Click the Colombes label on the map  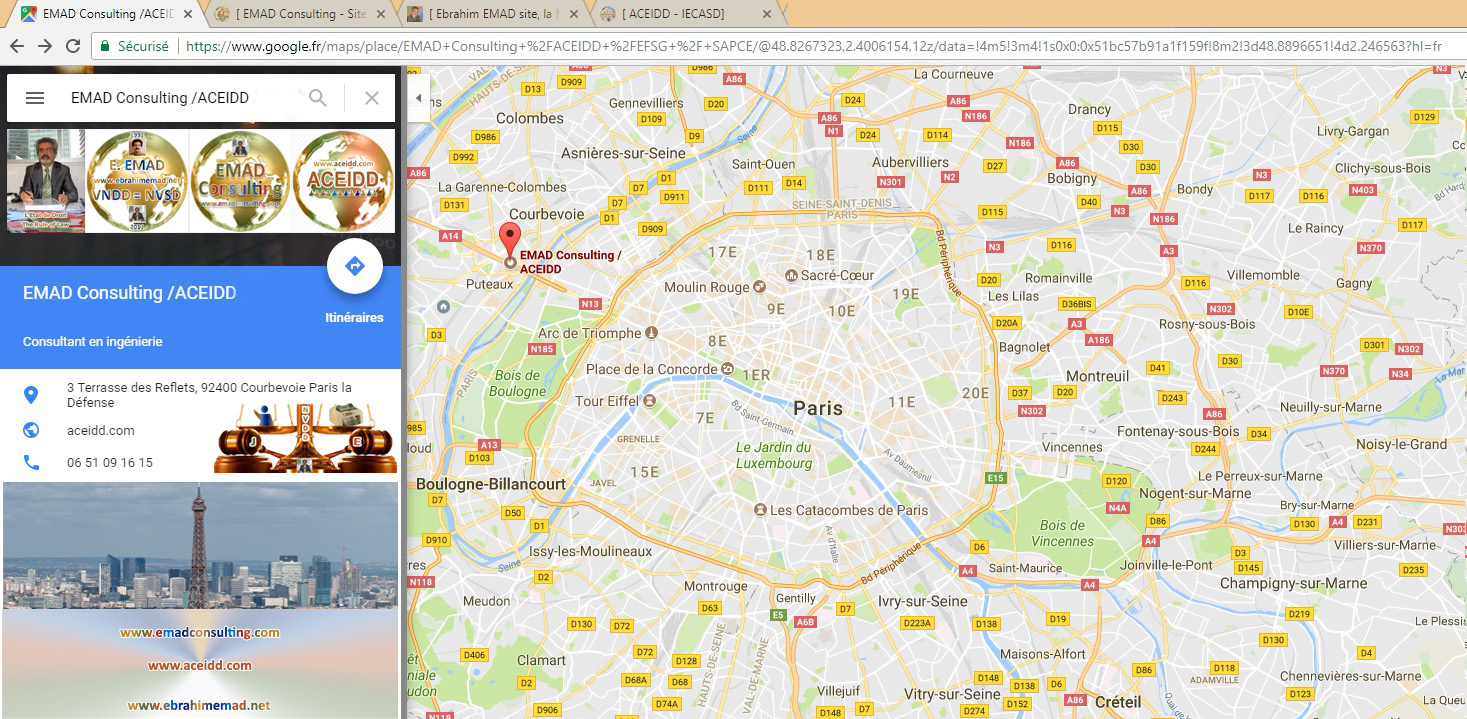(x=530, y=118)
